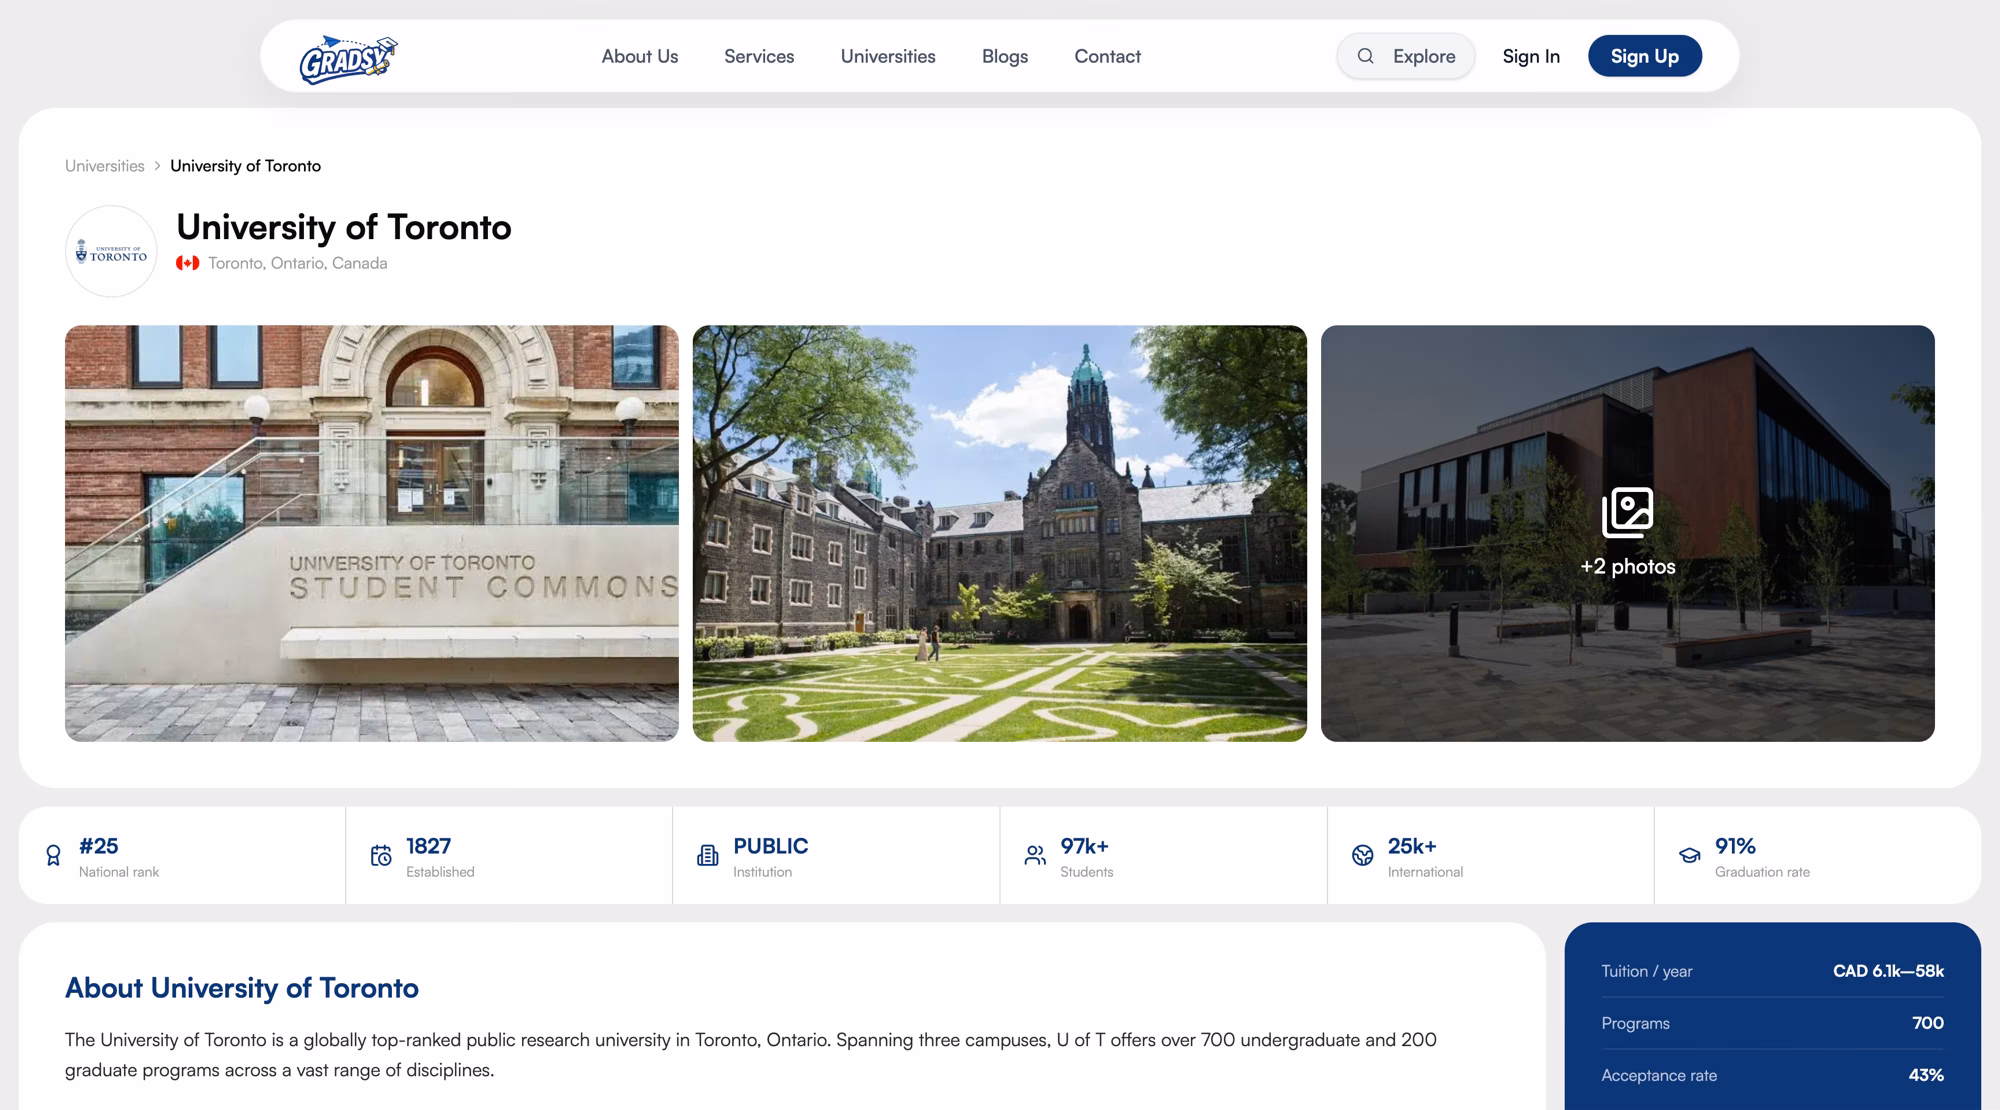Open the Student Commons entrance photo

(x=372, y=533)
